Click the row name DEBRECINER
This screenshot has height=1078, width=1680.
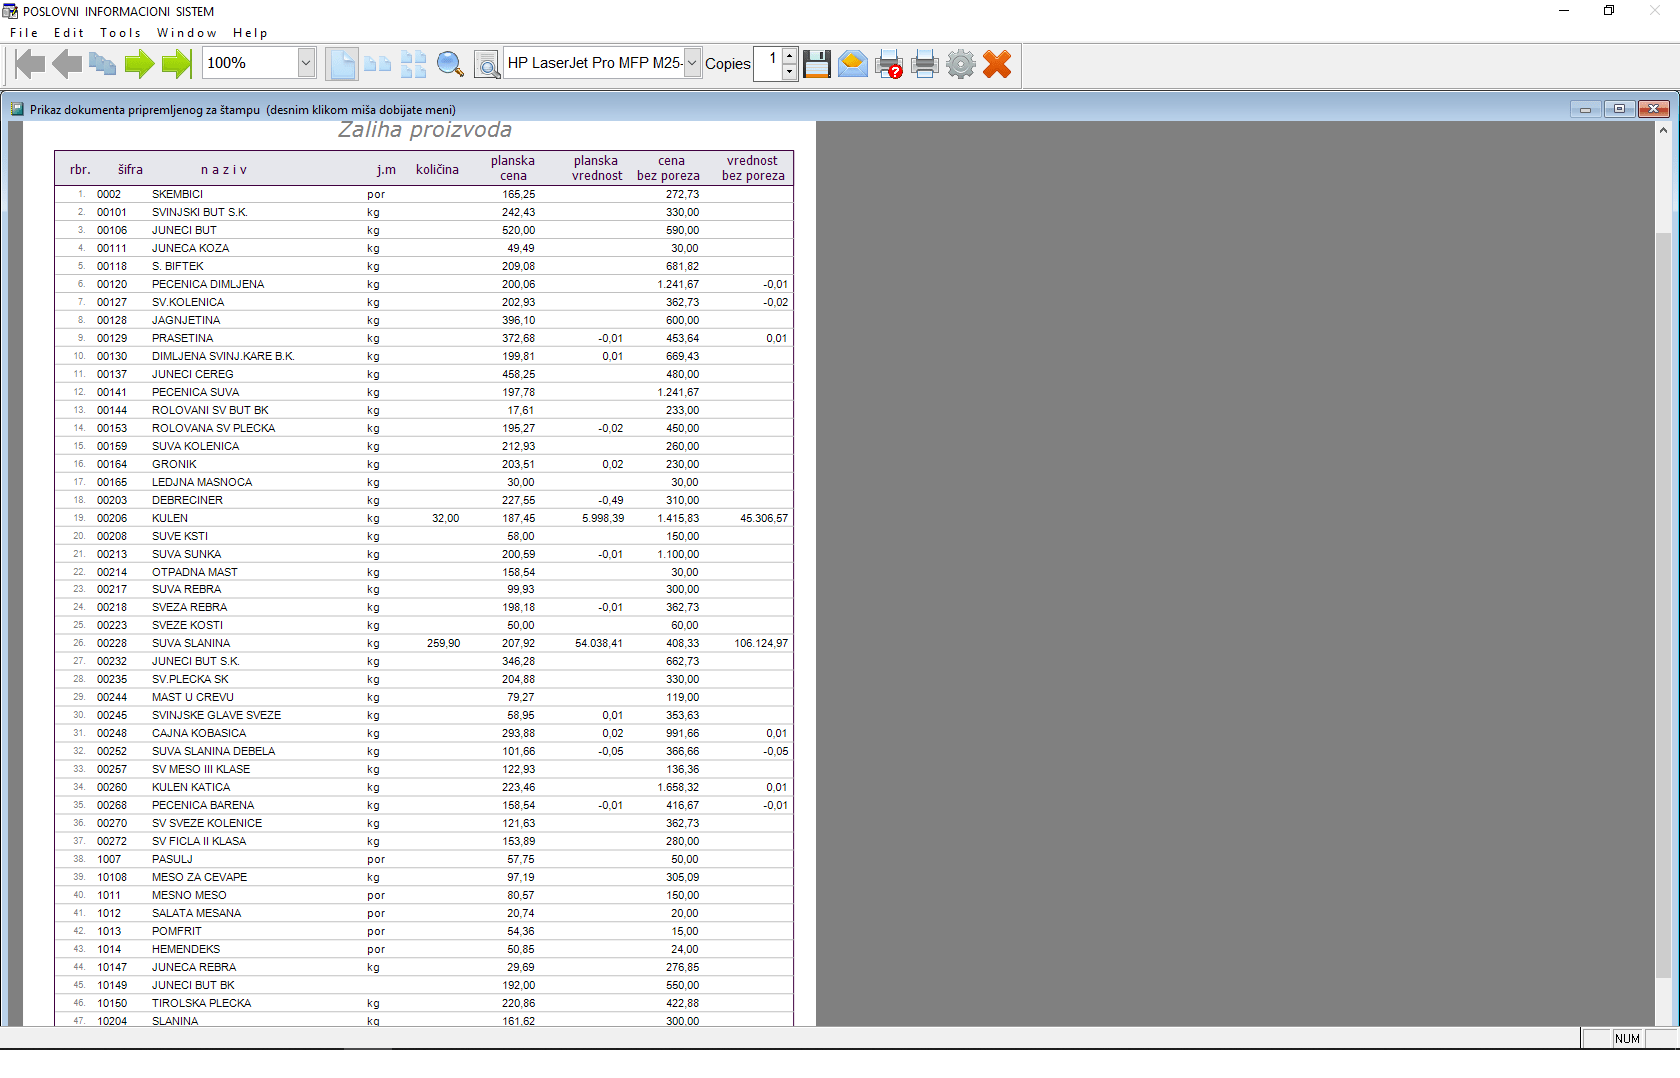coord(187,500)
